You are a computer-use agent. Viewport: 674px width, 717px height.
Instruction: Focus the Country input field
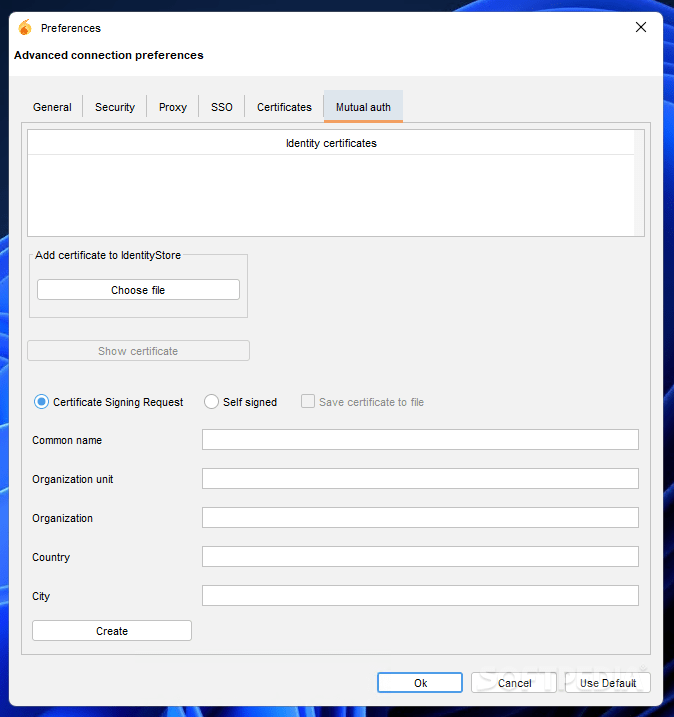420,556
